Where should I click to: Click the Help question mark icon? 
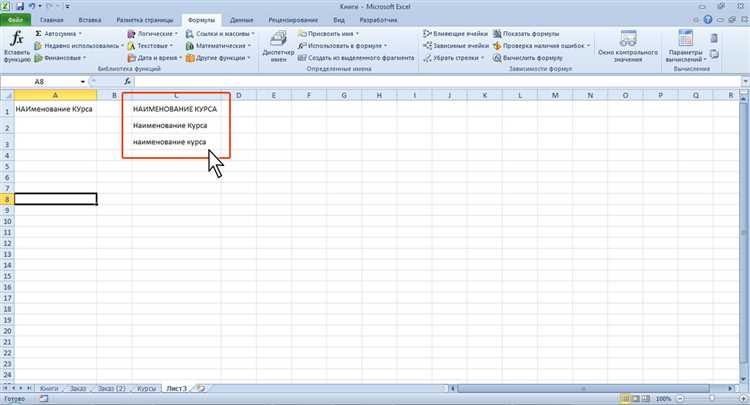pos(708,20)
